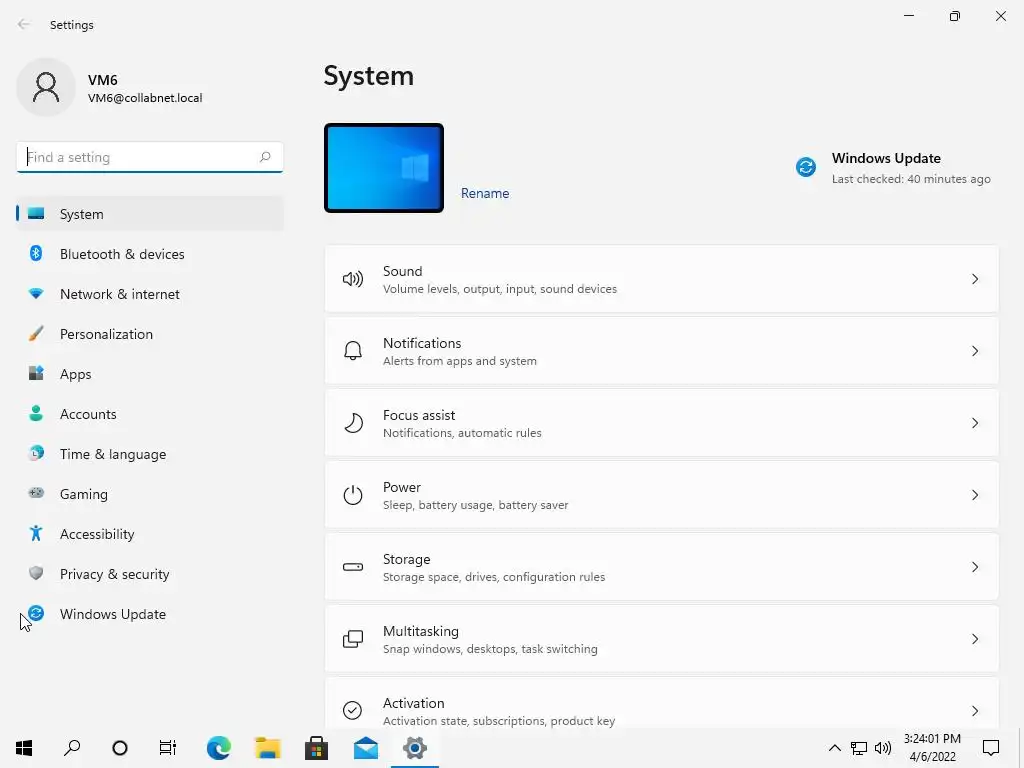Viewport: 1024px width, 768px height.
Task: Click the Personalization paintbrush icon
Action: coord(36,334)
